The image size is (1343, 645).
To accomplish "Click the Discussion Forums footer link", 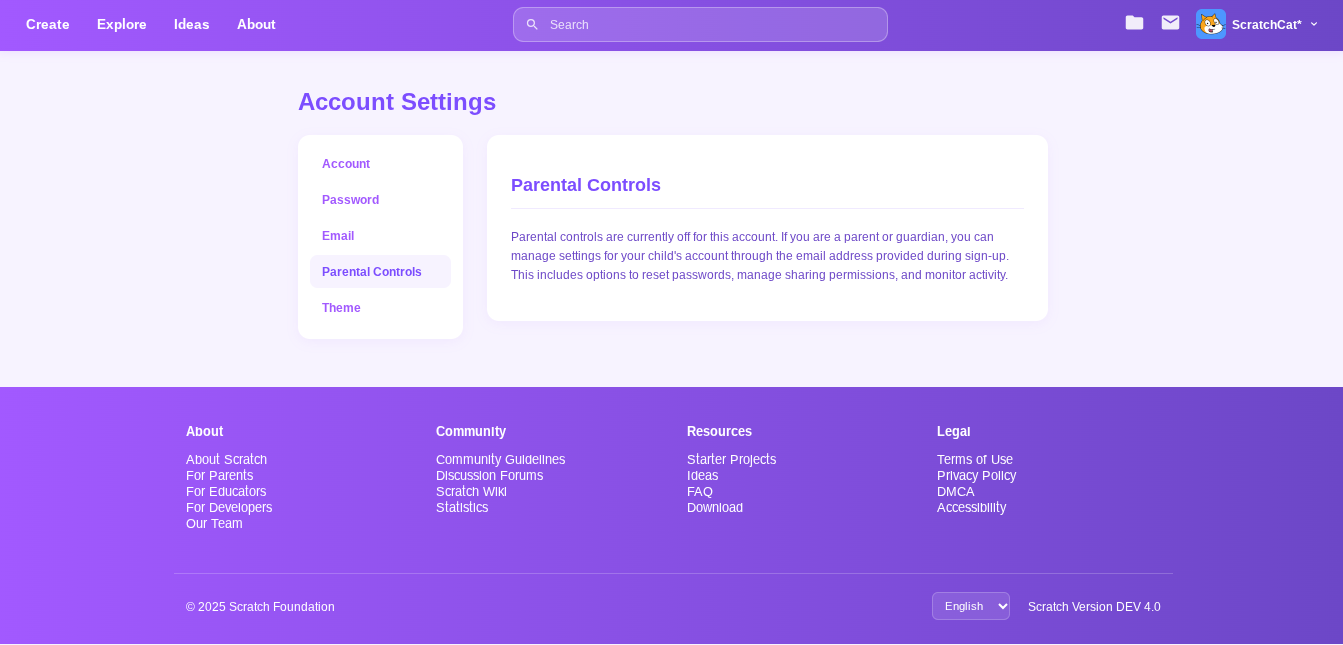I will [x=489, y=476].
